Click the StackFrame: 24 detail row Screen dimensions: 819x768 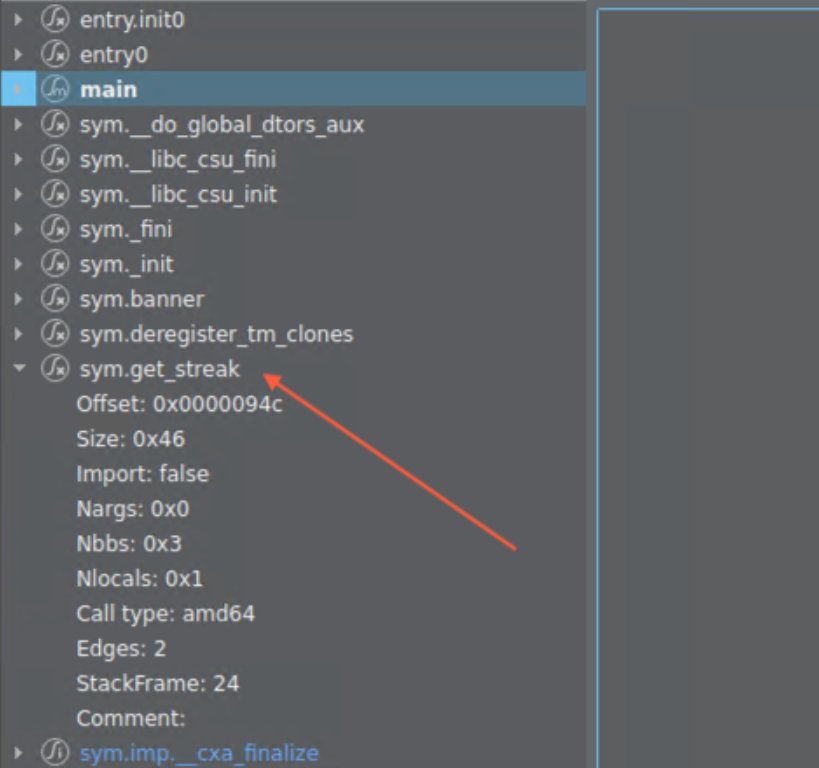click(157, 683)
